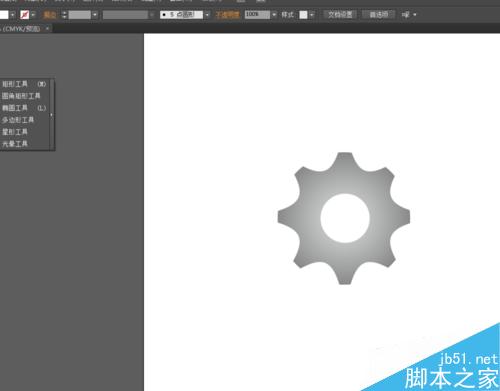Click the alignment icon in control bar
This screenshot has width=500, height=391.
(x=405, y=15)
